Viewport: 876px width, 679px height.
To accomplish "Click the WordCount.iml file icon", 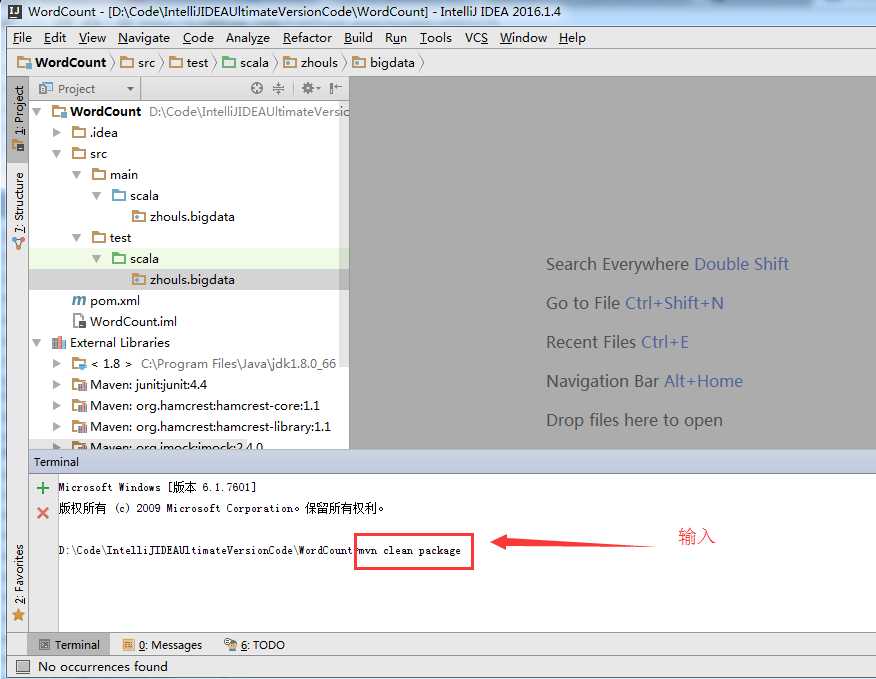I will (x=79, y=321).
